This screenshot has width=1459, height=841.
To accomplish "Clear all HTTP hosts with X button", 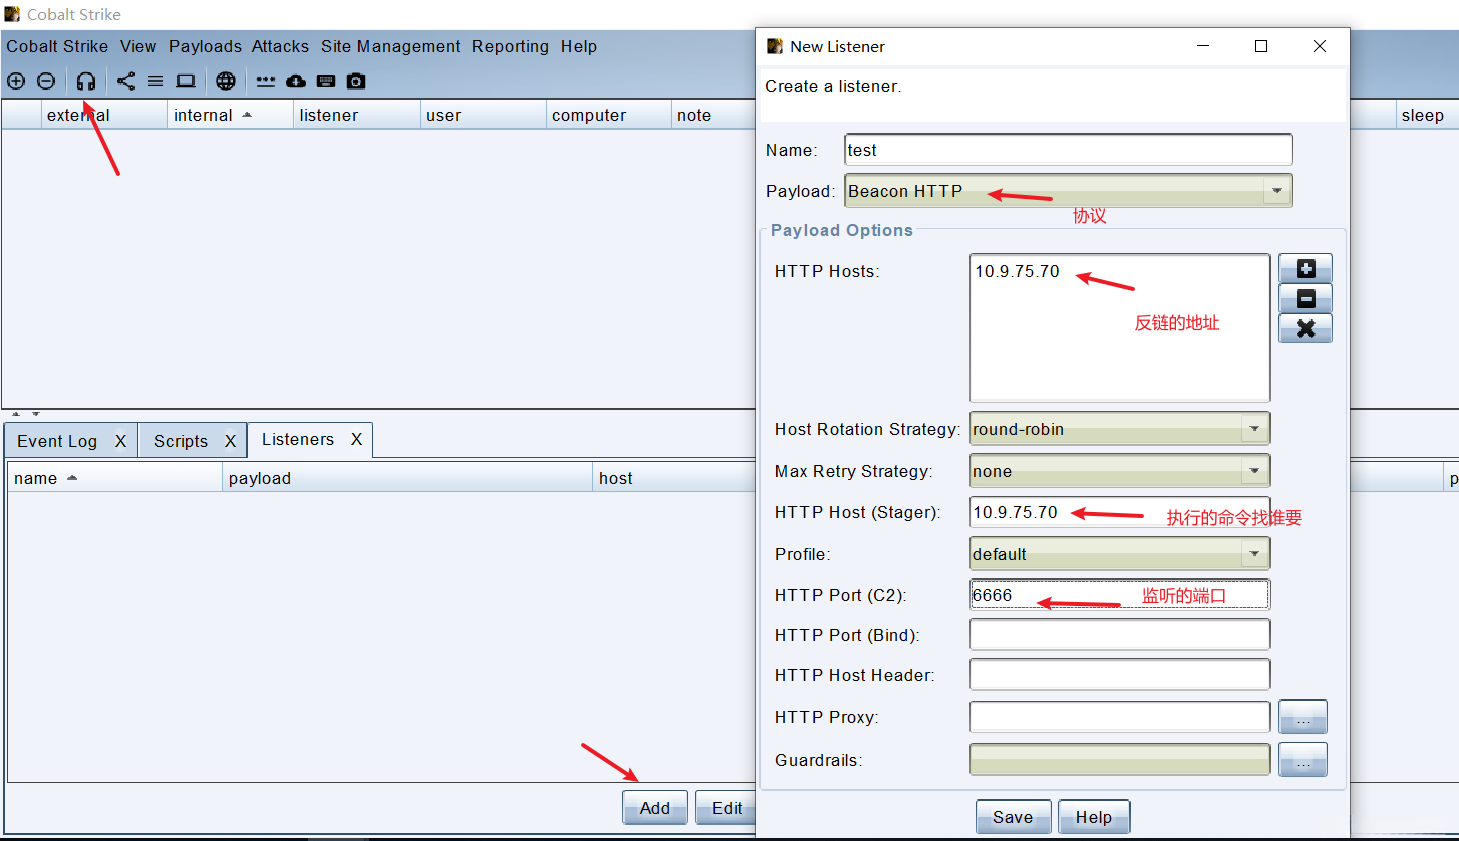I will coord(1305,328).
